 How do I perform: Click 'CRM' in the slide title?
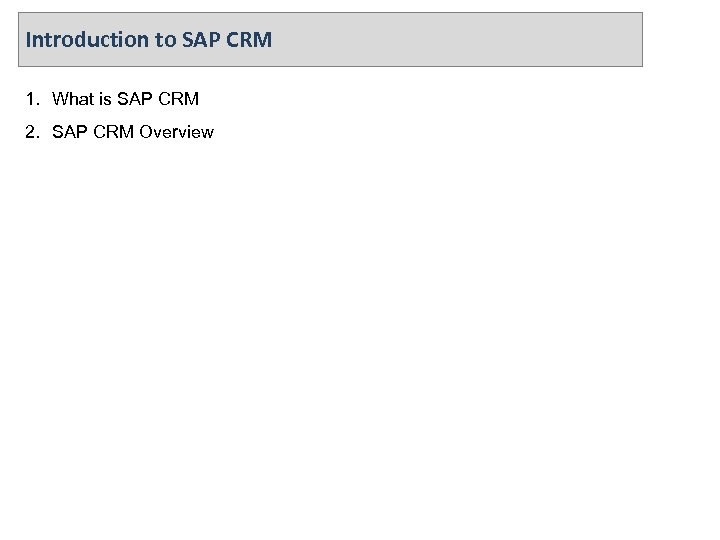248,40
